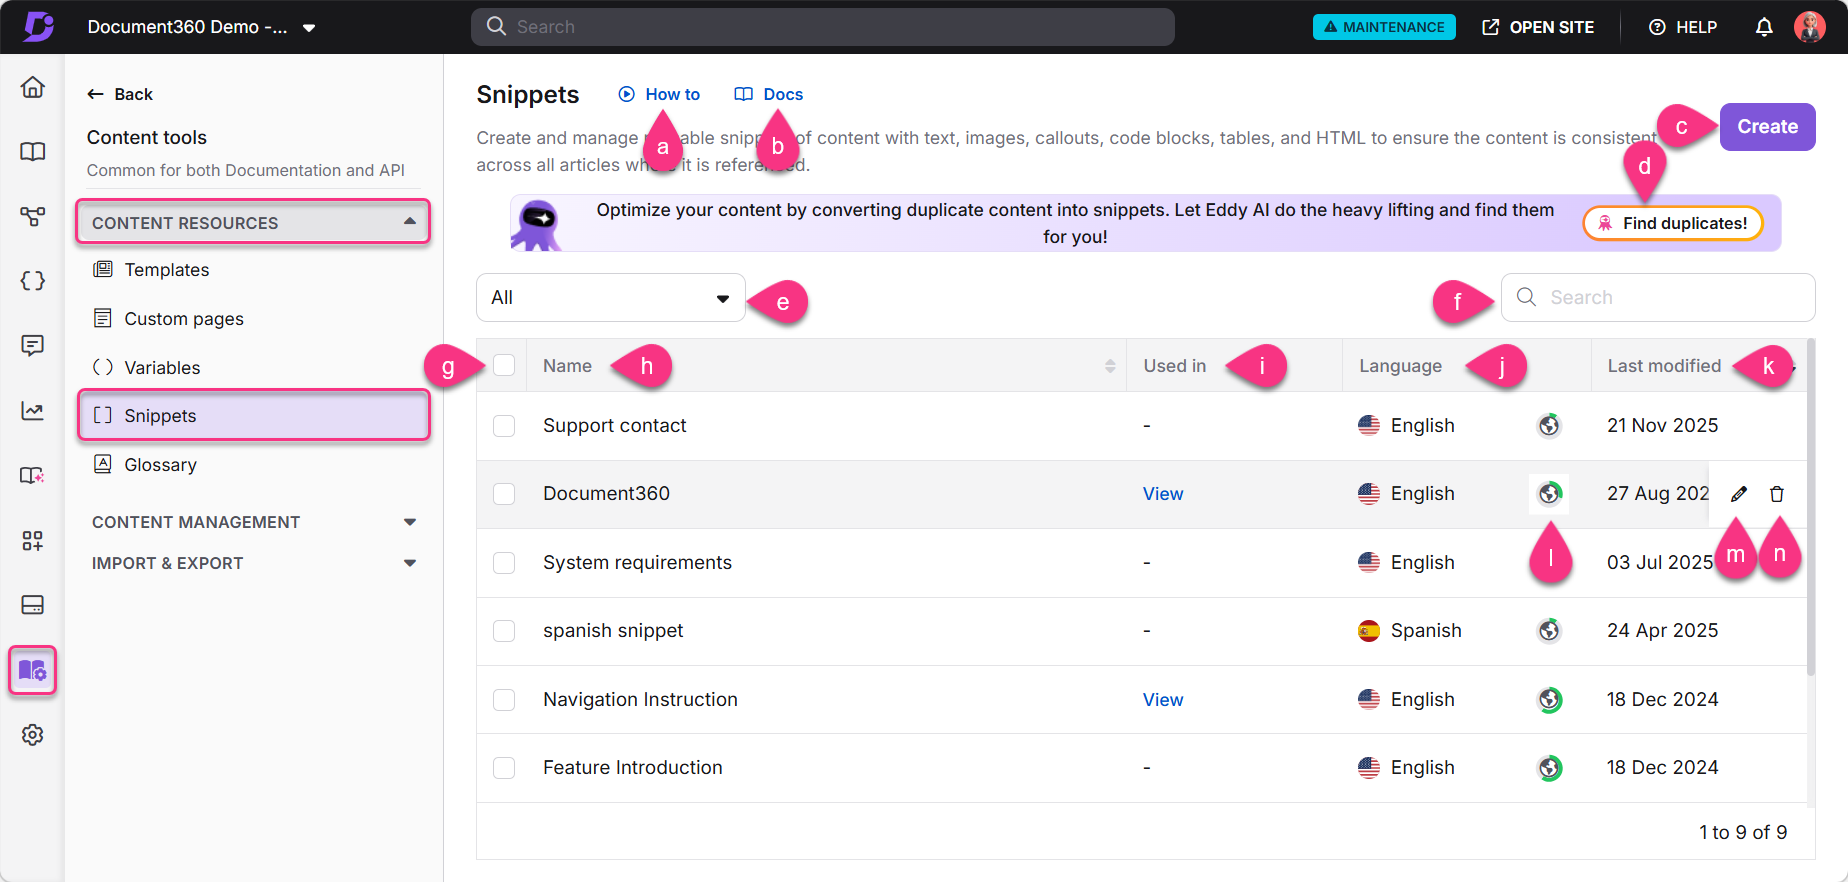This screenshot has width=1848, height=882.
Task: Click the table vertical scrollbar
Action: pyautogui.click(x=1811, y=508)
